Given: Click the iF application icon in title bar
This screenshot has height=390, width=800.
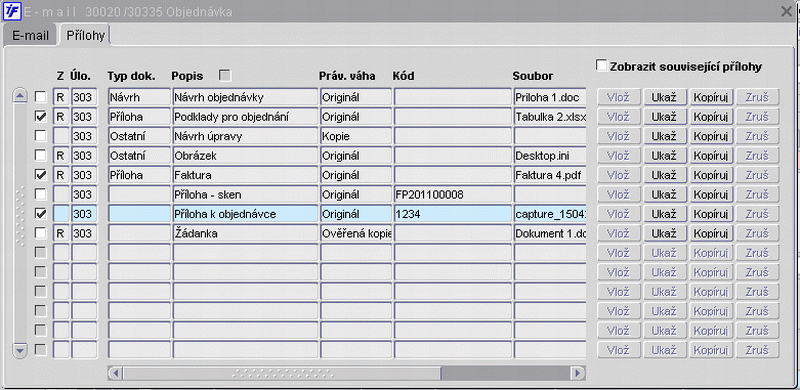Looking at the screenshot, I should (x=12, y=11).
